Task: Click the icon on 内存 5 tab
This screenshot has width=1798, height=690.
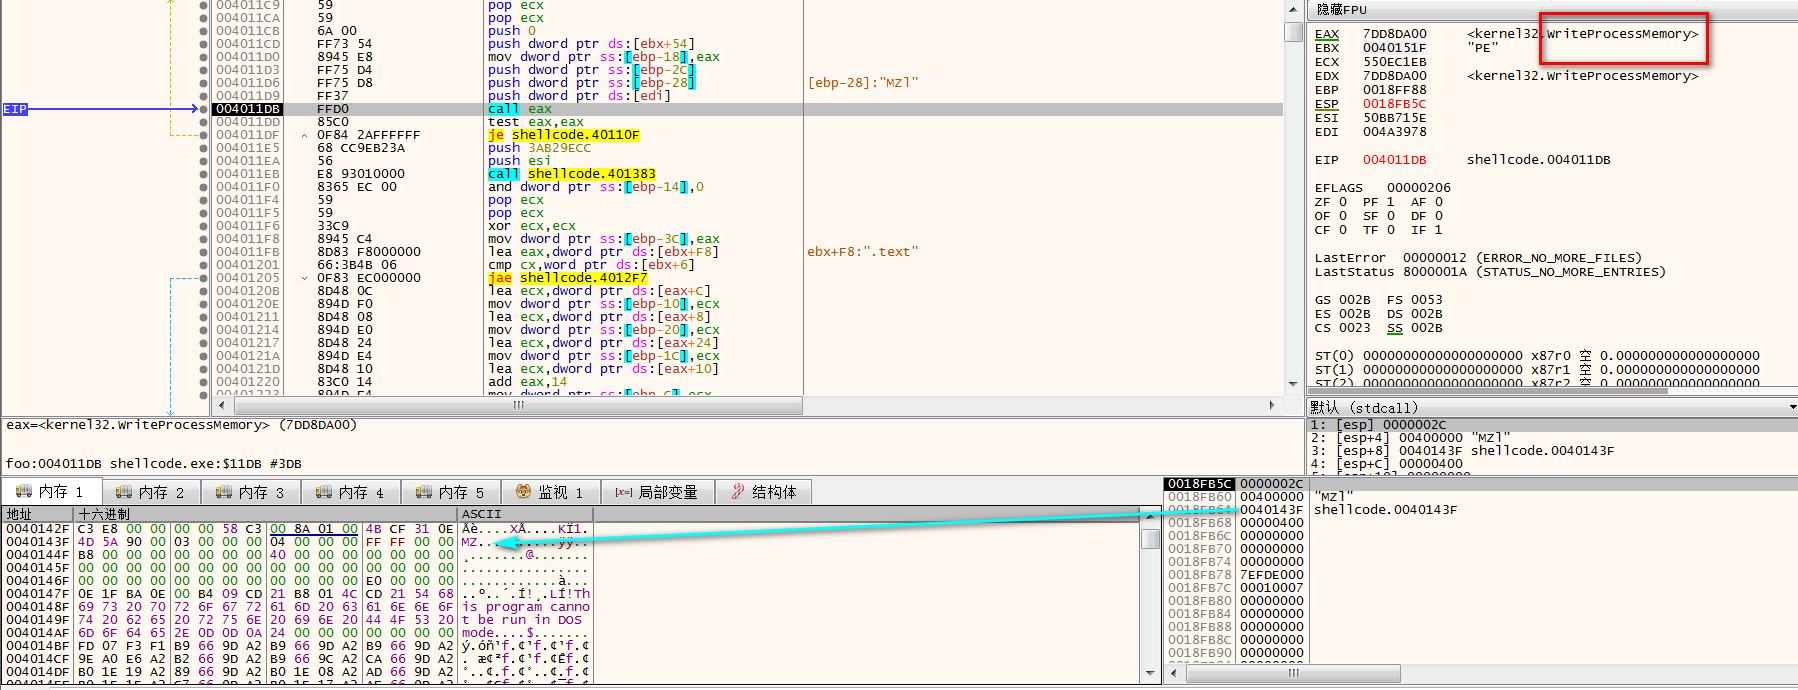Action: 423,492
